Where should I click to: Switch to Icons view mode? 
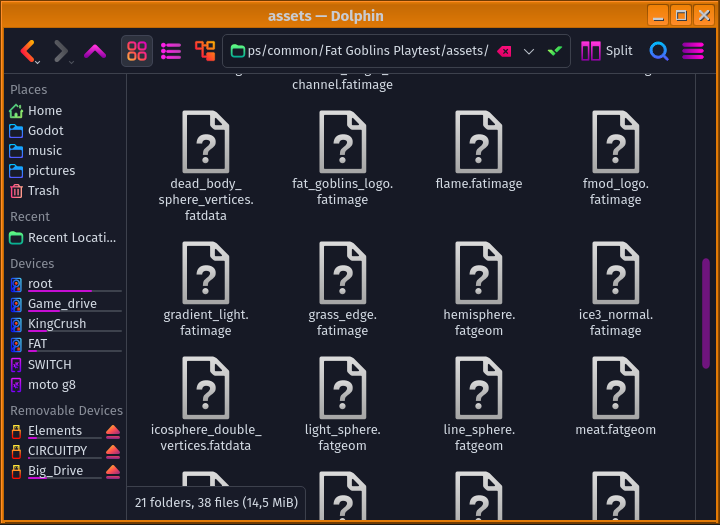click(x=137, y=51)
